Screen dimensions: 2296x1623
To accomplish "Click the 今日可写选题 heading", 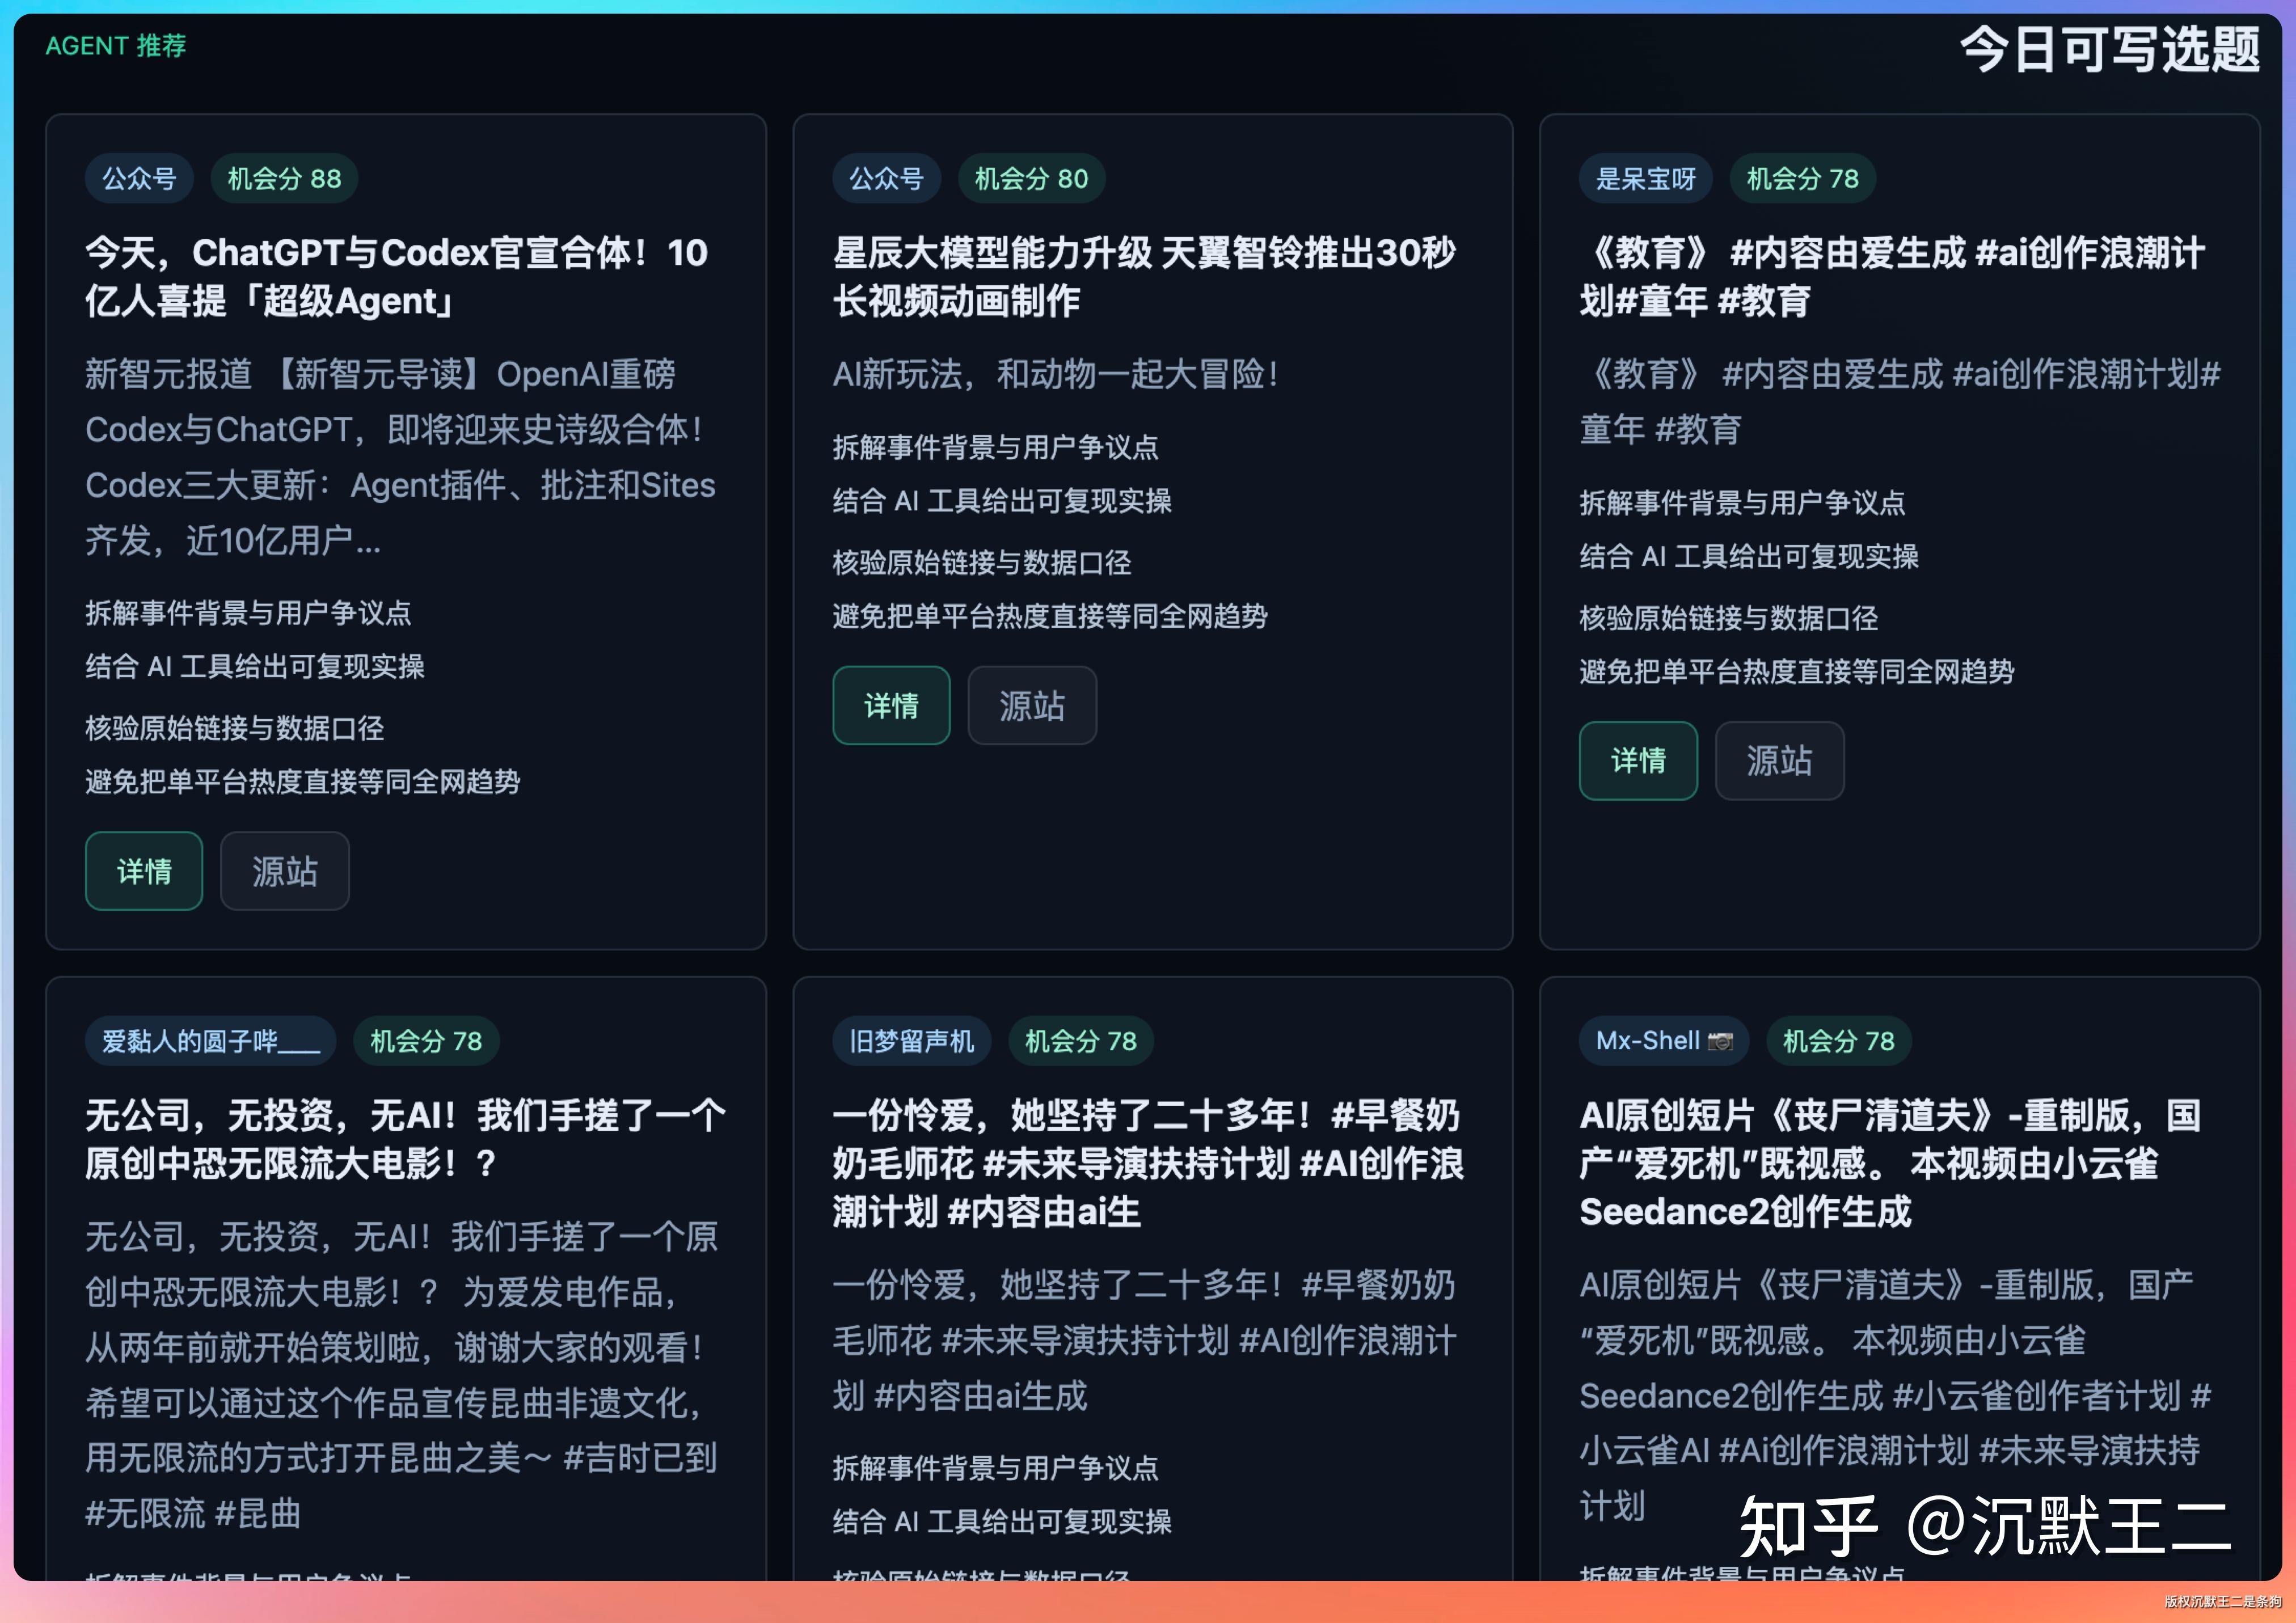I will pyautogui.click(x=2109, y=49).
